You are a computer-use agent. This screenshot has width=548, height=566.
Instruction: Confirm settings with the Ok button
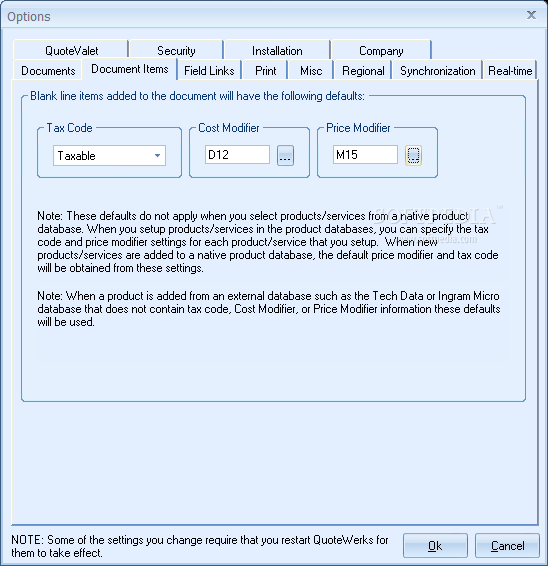[x=435, y=545]
